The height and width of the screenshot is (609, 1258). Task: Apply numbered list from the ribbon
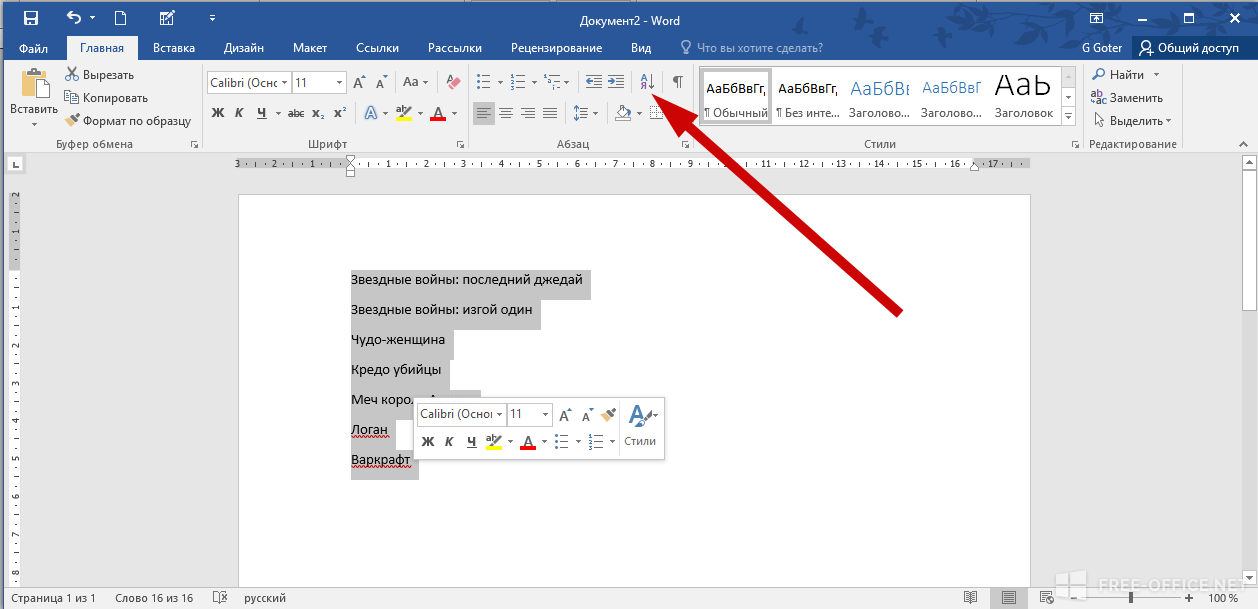tap(517, 82)
